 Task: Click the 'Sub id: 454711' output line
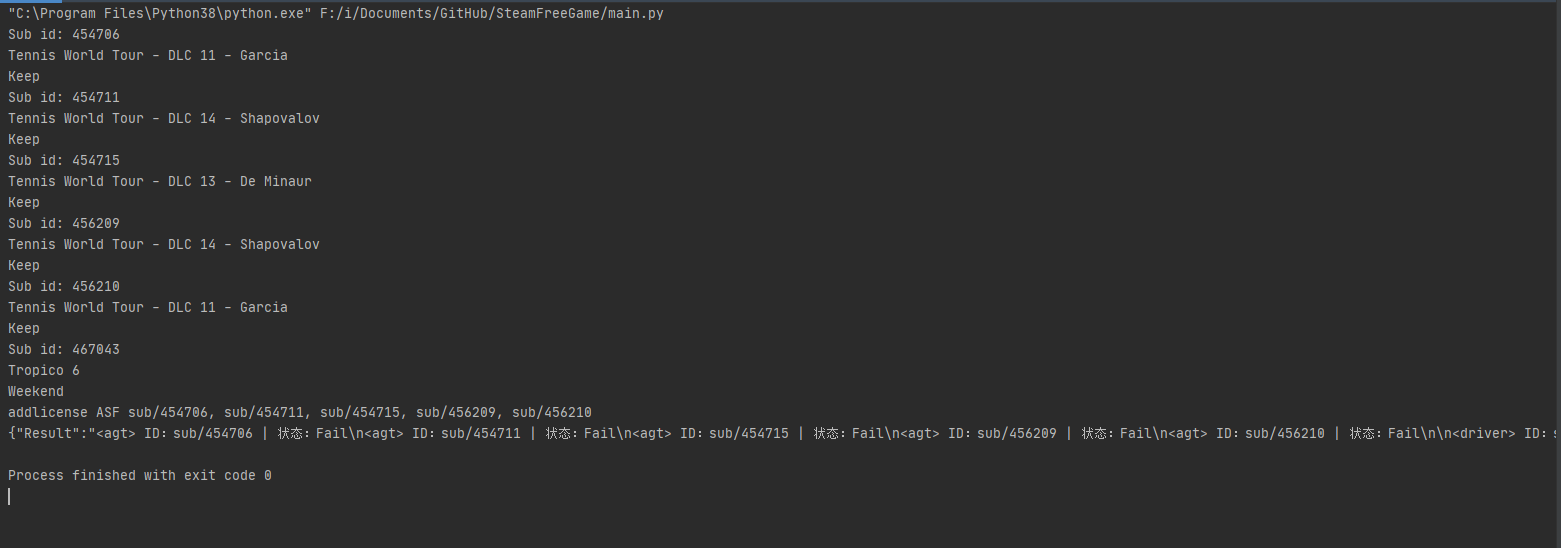[x=64, y=97]
